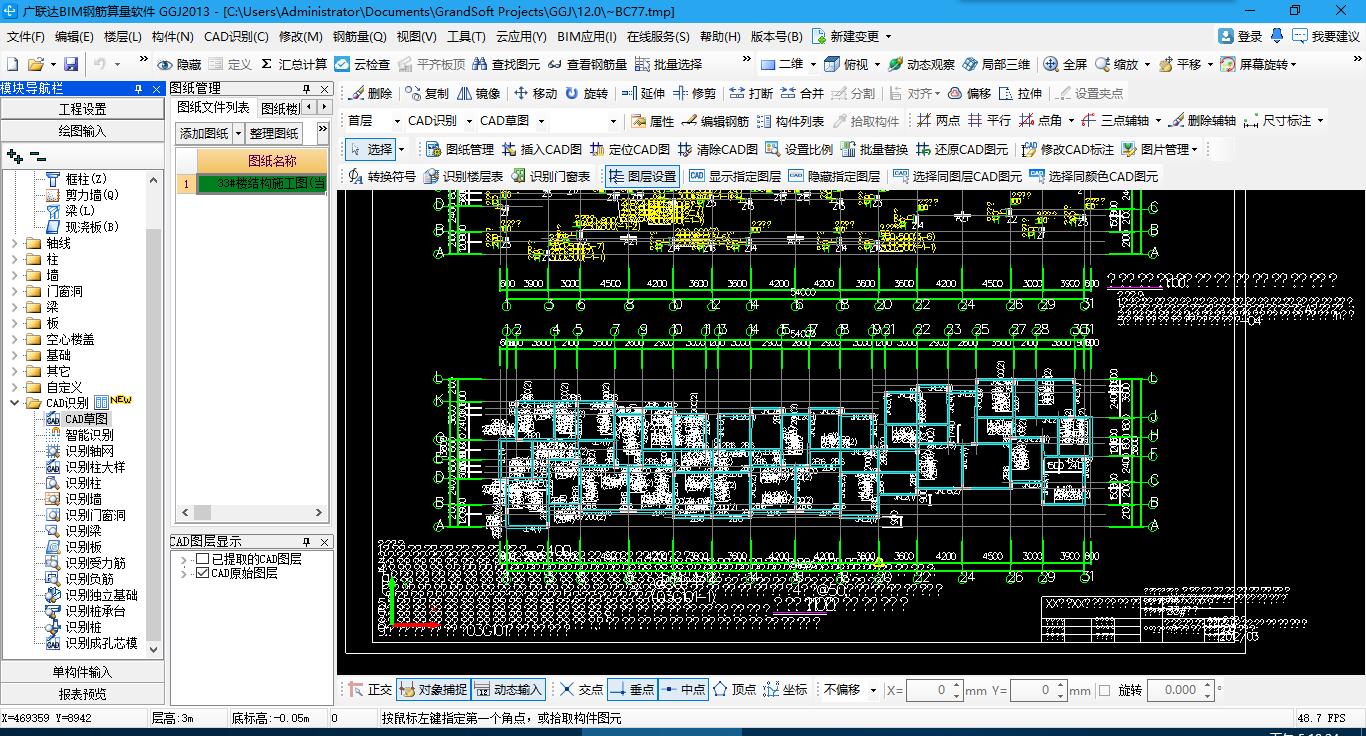Image resolution: width=1366 pixels, height=736 pixels.
Task: Select 合并 merge tool
Action: click(x=802, y=93)
